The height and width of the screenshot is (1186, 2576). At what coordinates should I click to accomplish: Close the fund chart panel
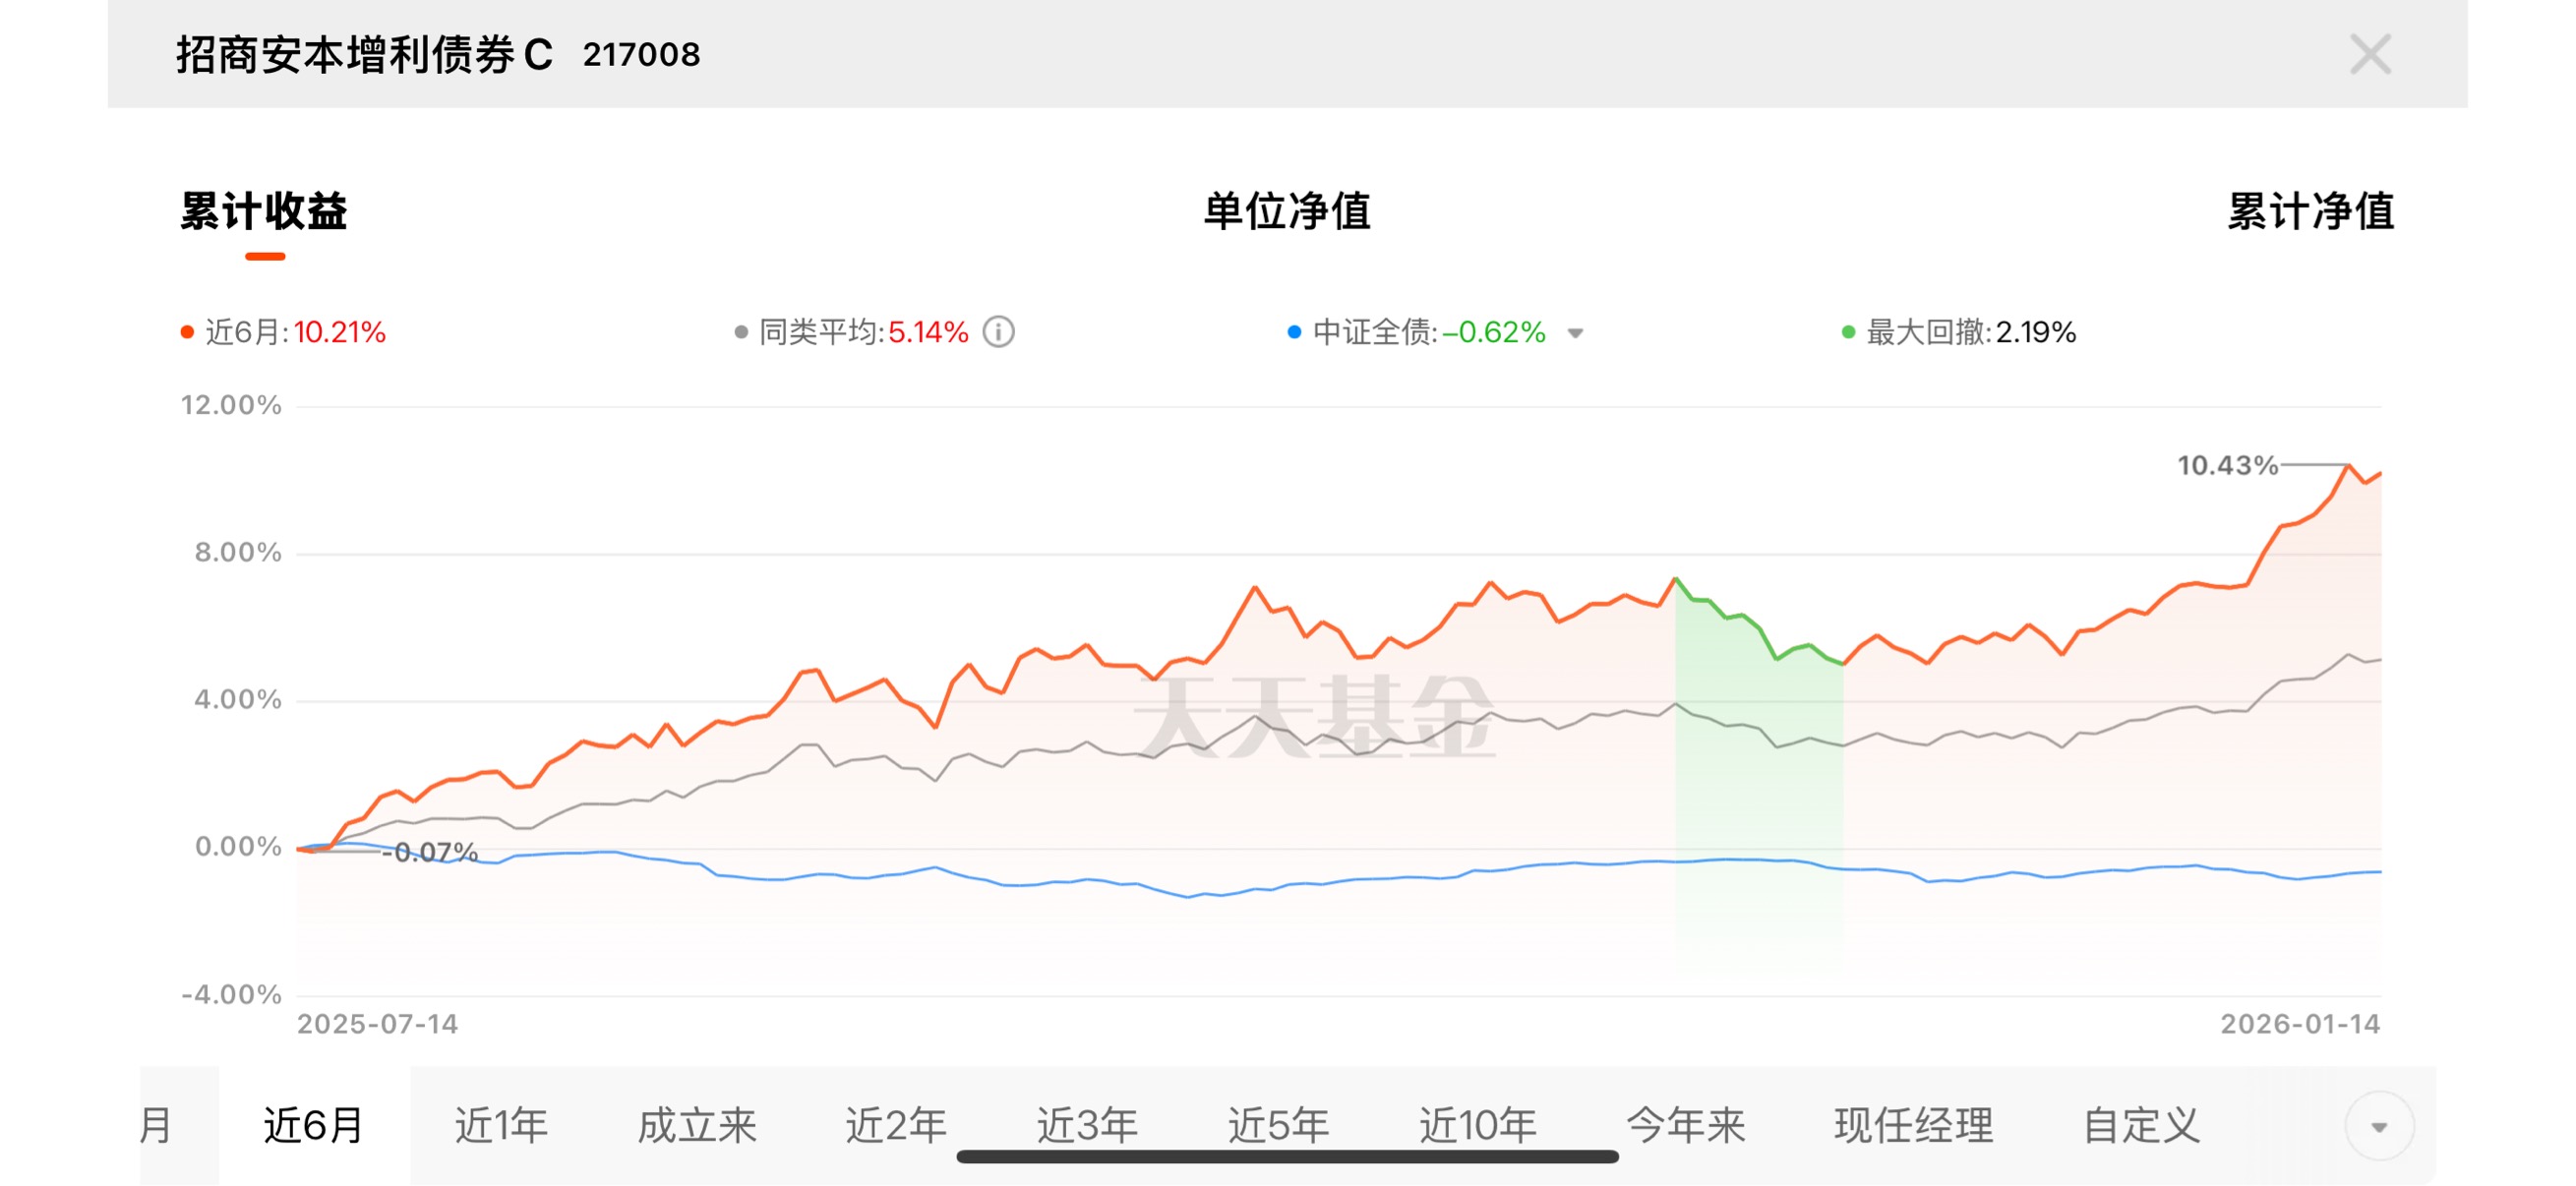point(2369,54)
